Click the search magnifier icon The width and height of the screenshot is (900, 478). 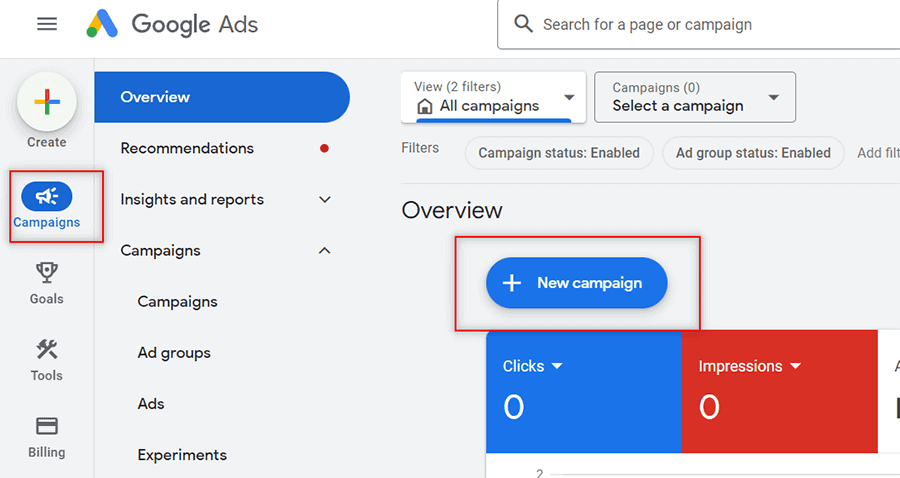click(523, 24)
